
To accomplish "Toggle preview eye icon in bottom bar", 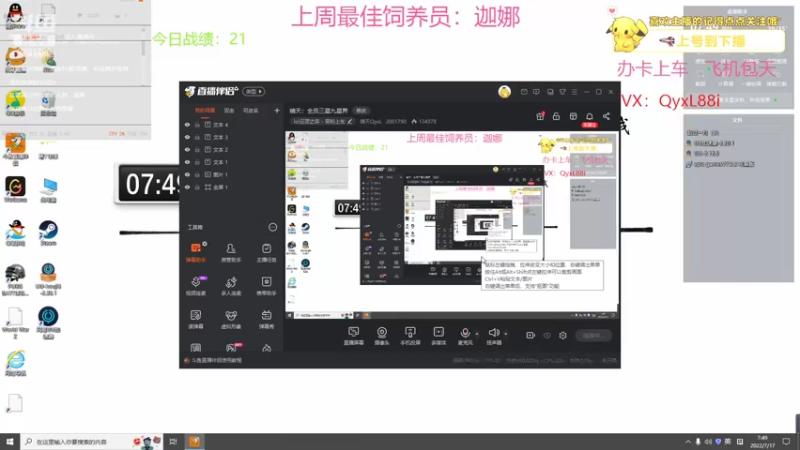I will pyautogui.click(x=547, y=336).
